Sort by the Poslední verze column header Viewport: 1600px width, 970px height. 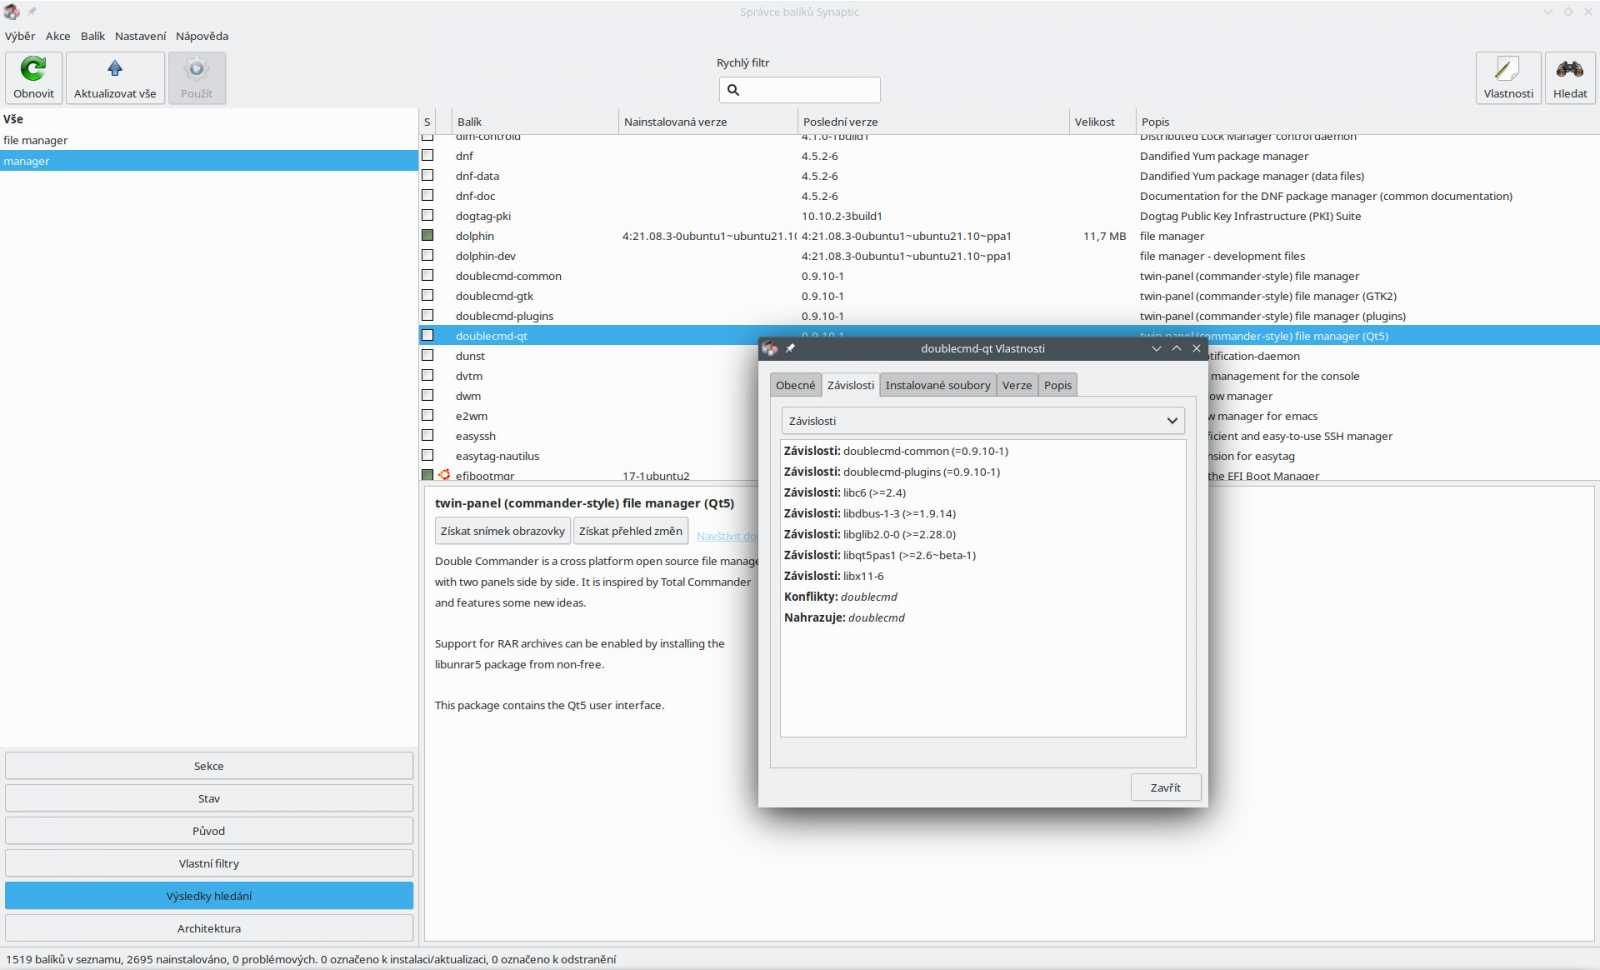(x=934, y=122)
